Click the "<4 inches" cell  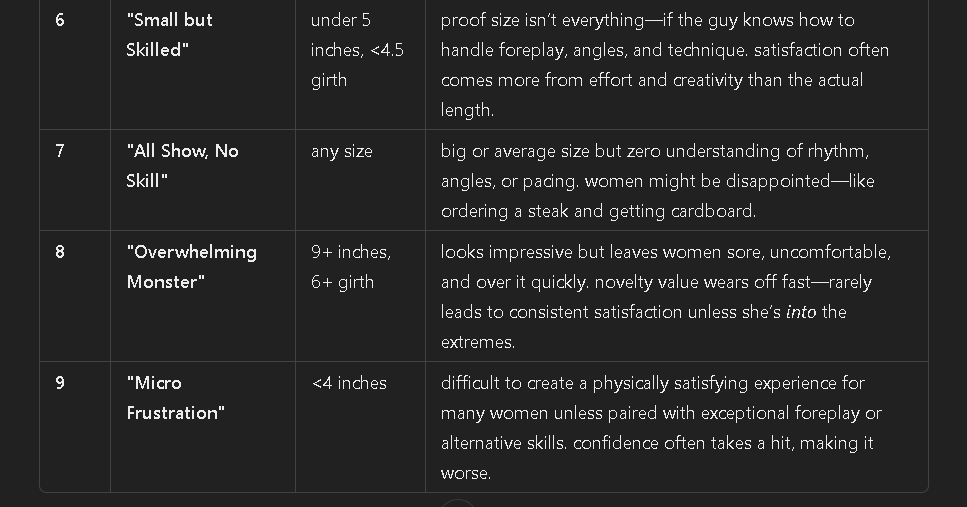click(349, 383)
